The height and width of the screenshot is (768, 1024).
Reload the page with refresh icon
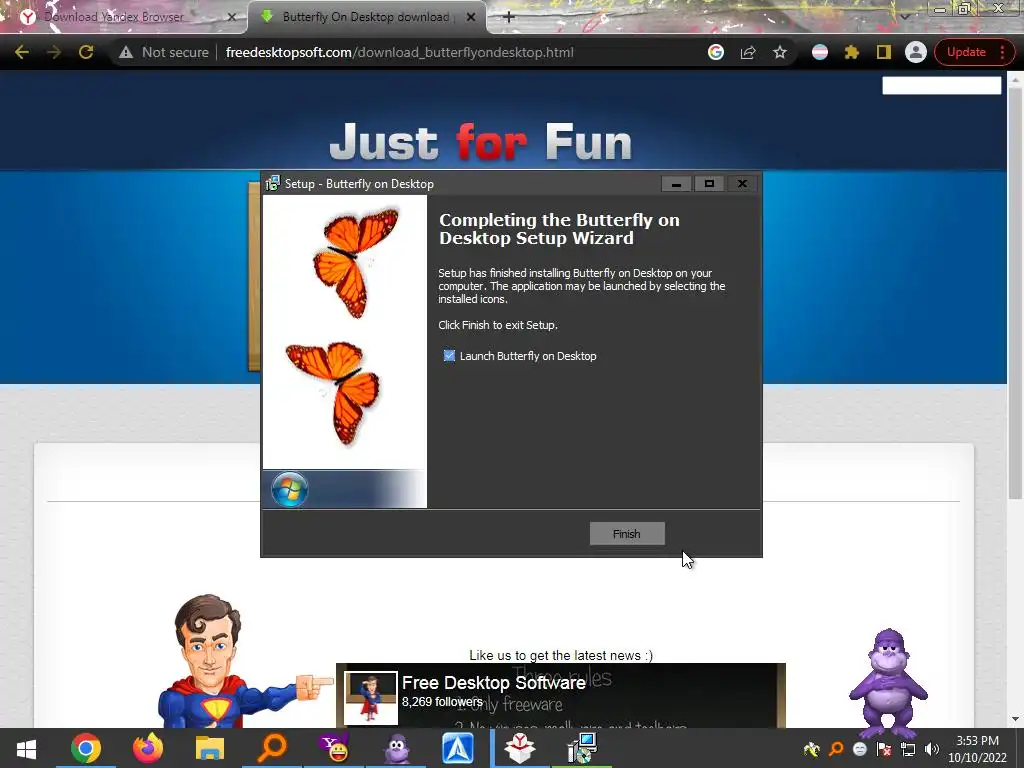click(86, 52)
